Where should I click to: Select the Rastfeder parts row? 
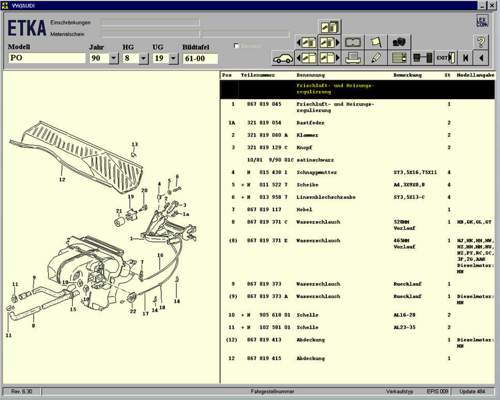click(357, 123)
